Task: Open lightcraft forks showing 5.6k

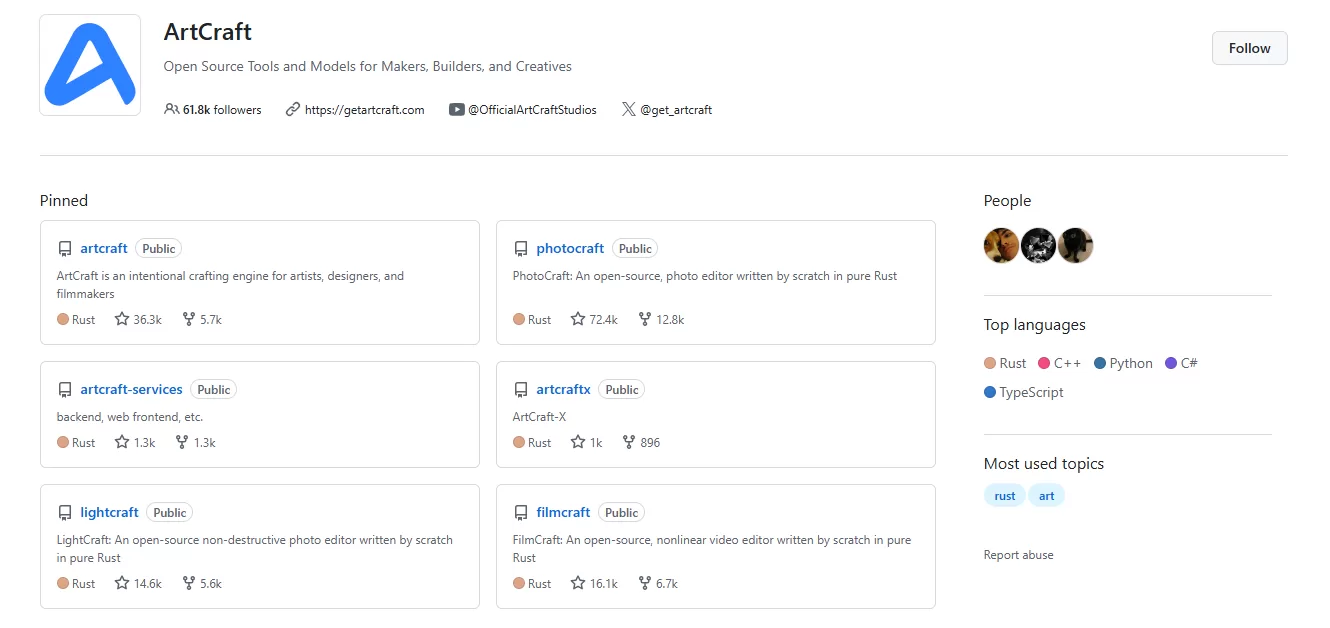Action: (202, 584)
